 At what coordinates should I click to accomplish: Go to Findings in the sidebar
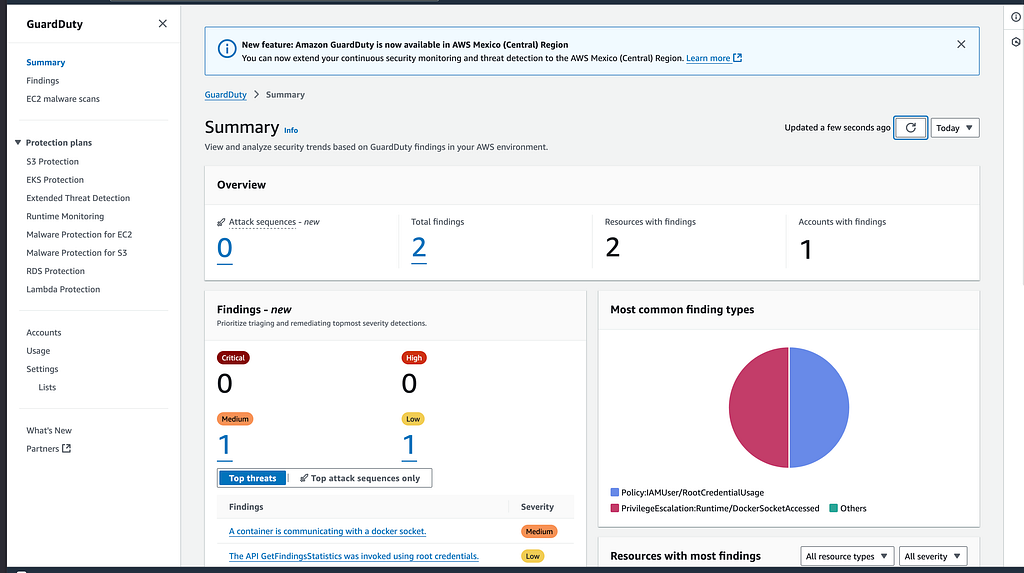click(x=42, y=80)
